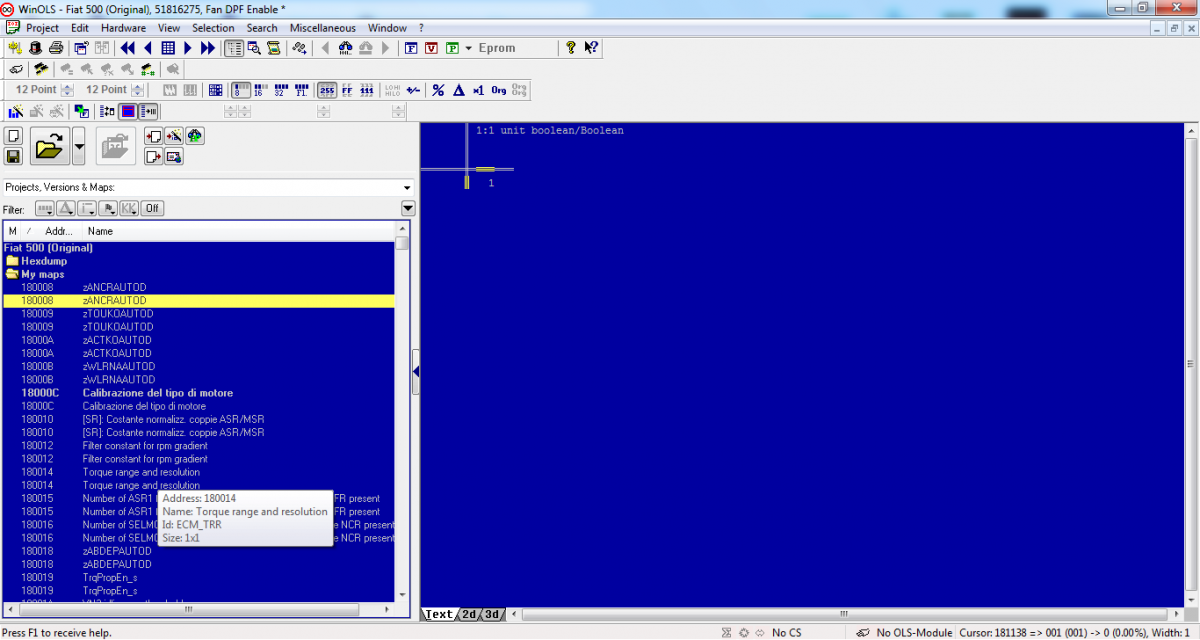Click the save diskette icon in the project panel
Image resolution: width=1200 pixels, height=640 pixels.
click(x=13, y=156)
